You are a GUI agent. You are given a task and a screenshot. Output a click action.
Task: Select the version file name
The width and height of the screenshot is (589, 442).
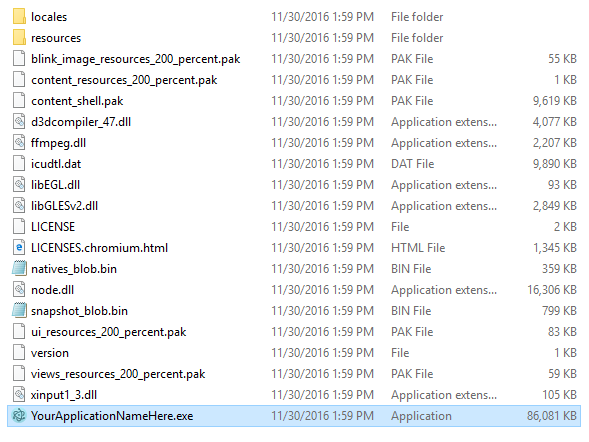pyautogui.click(x=50, y=353)
